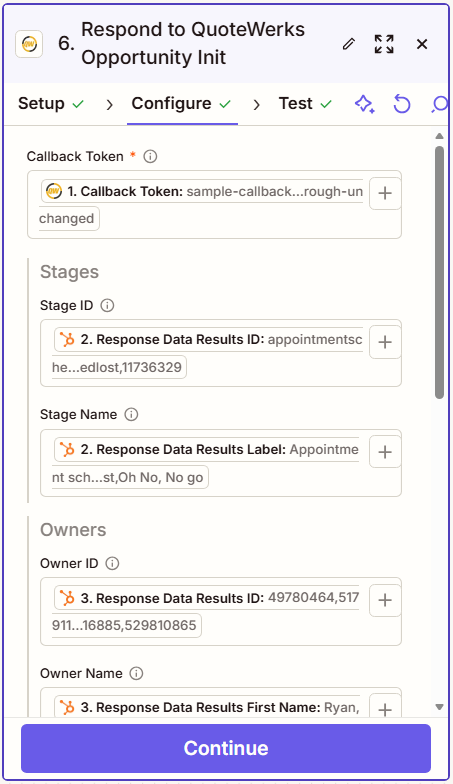Show info tooltip for Stage ID
The height and width of the screenshot is (784, 453).
pos(107,306)
